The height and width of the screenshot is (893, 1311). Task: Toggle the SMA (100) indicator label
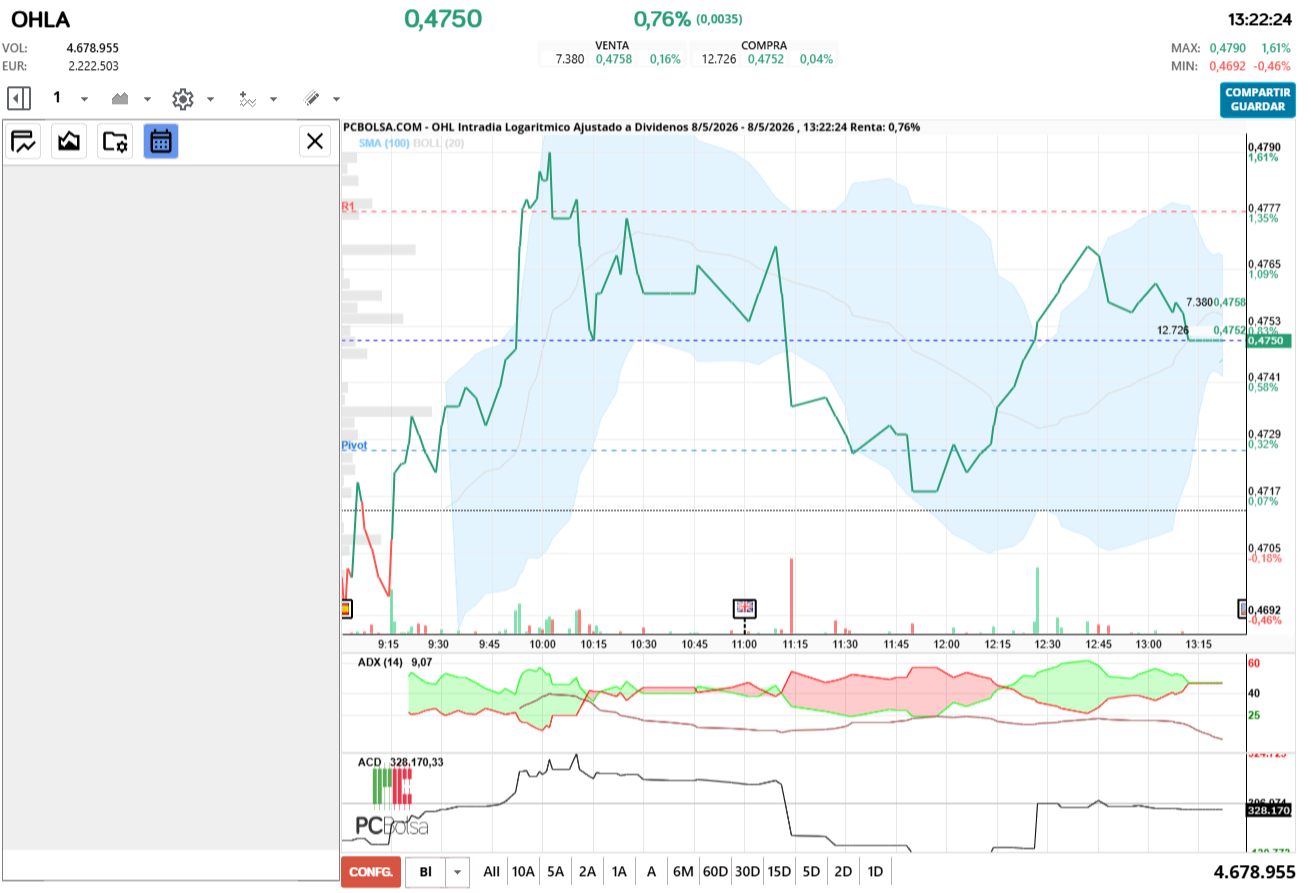pos(384,143)
